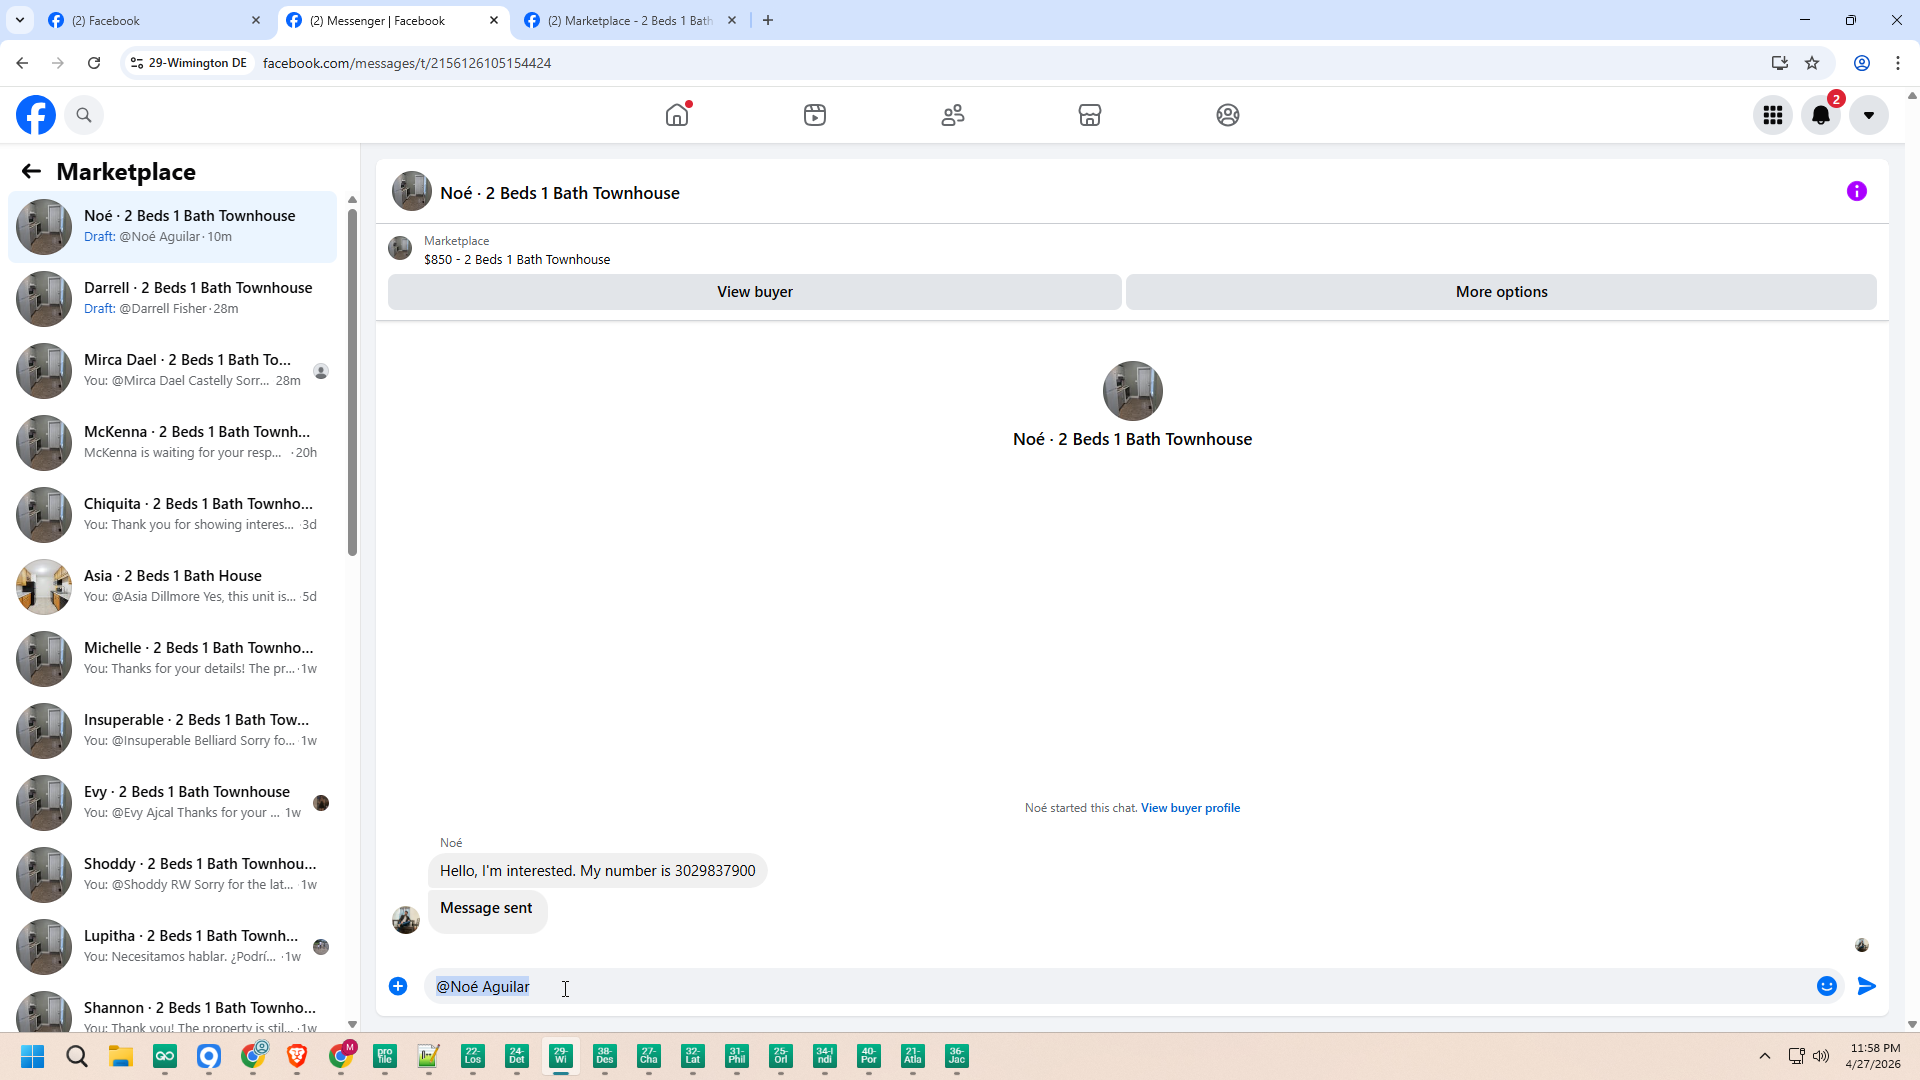1920x1080 pixels.
Task: Go back in the browser
Action: (x=22, y=63)
